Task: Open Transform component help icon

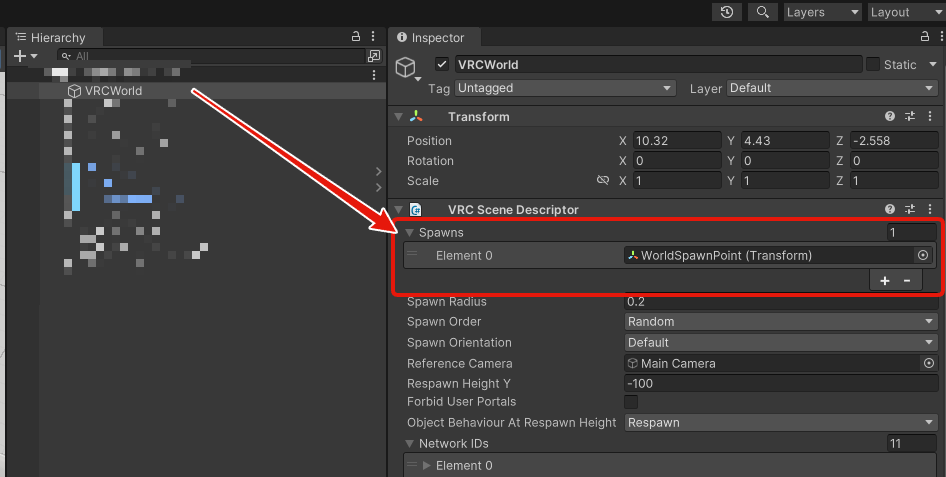Action: pyautogui.click(x=890, y=116)
